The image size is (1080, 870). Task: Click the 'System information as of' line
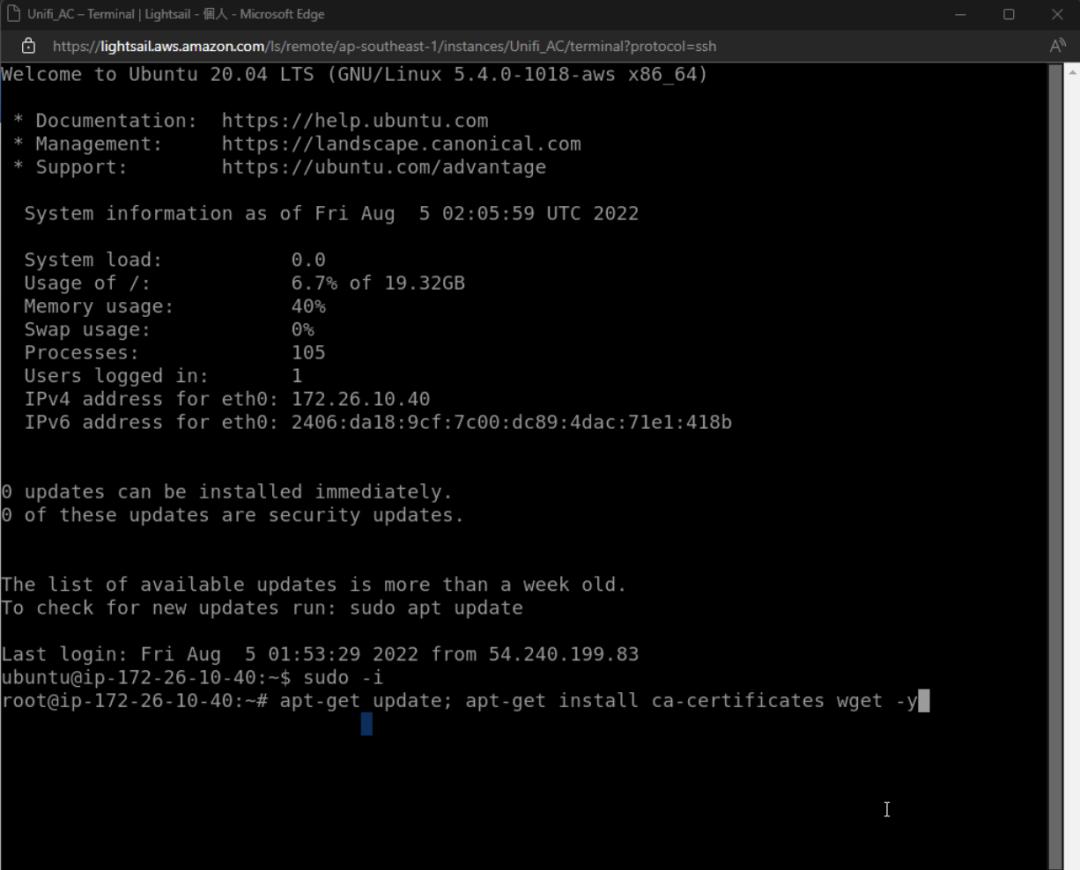point(331,214)
